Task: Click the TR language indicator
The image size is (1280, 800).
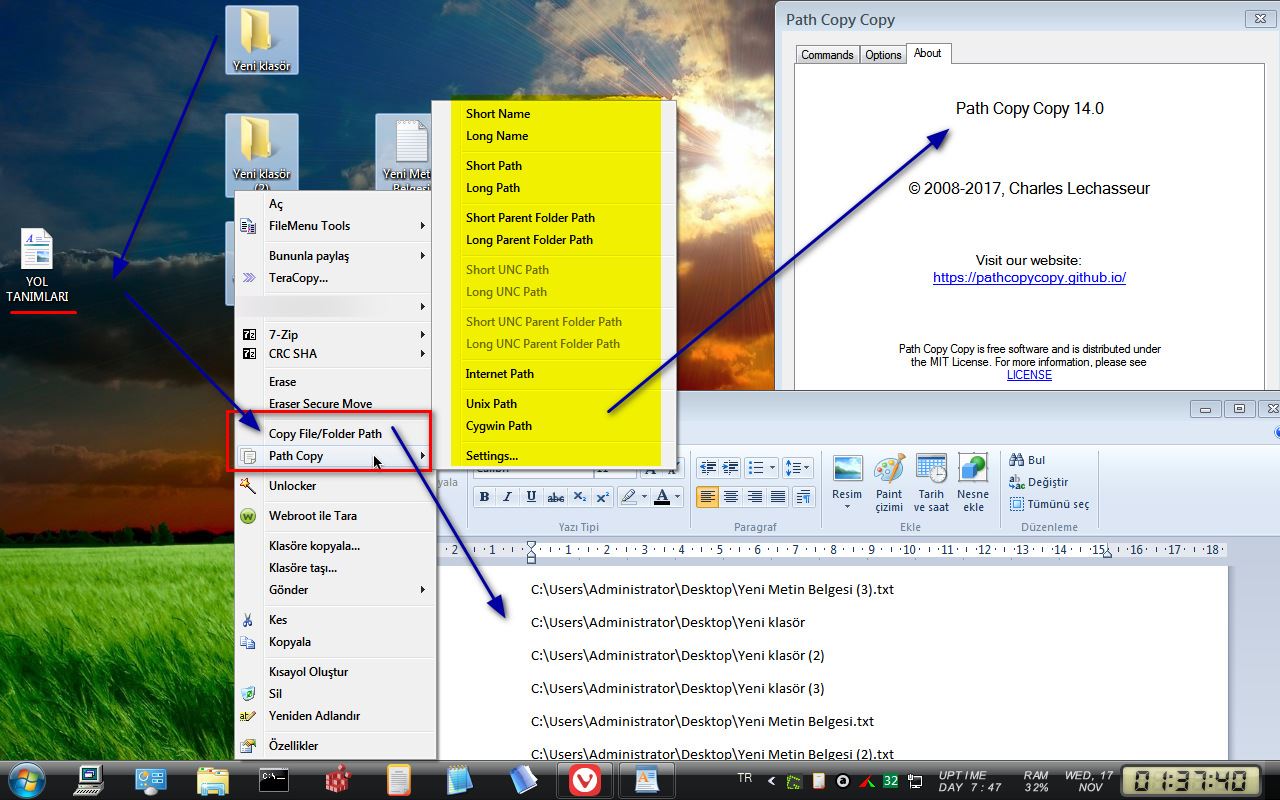Action: pos(744,778)
